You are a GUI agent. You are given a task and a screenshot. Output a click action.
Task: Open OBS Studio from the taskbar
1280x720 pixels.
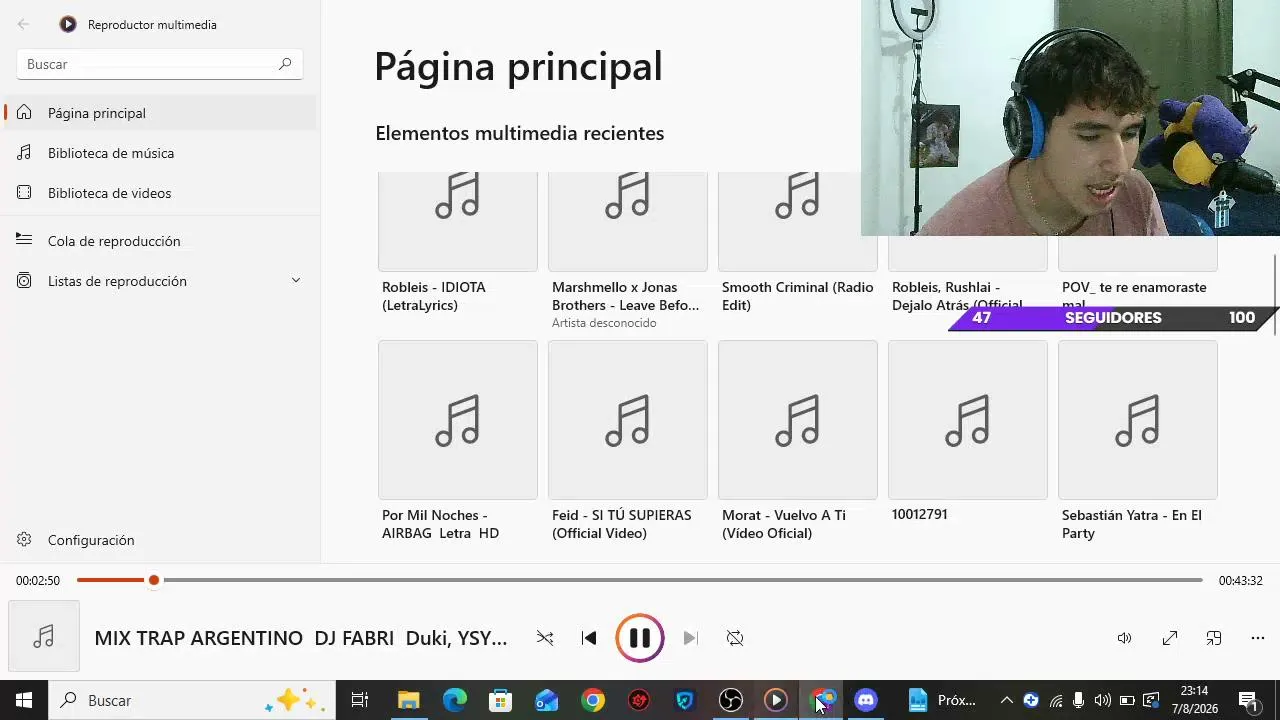point(731,700)
